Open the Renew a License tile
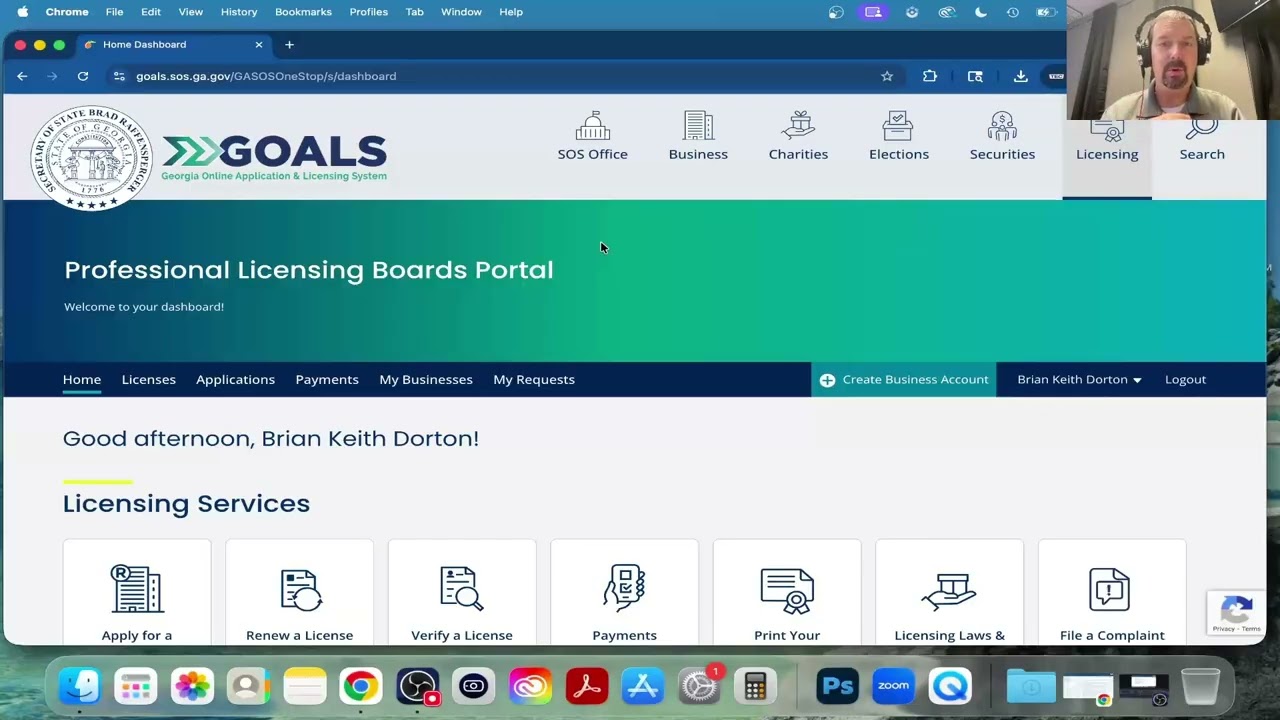1280x720 pixels. click(299, 592)
